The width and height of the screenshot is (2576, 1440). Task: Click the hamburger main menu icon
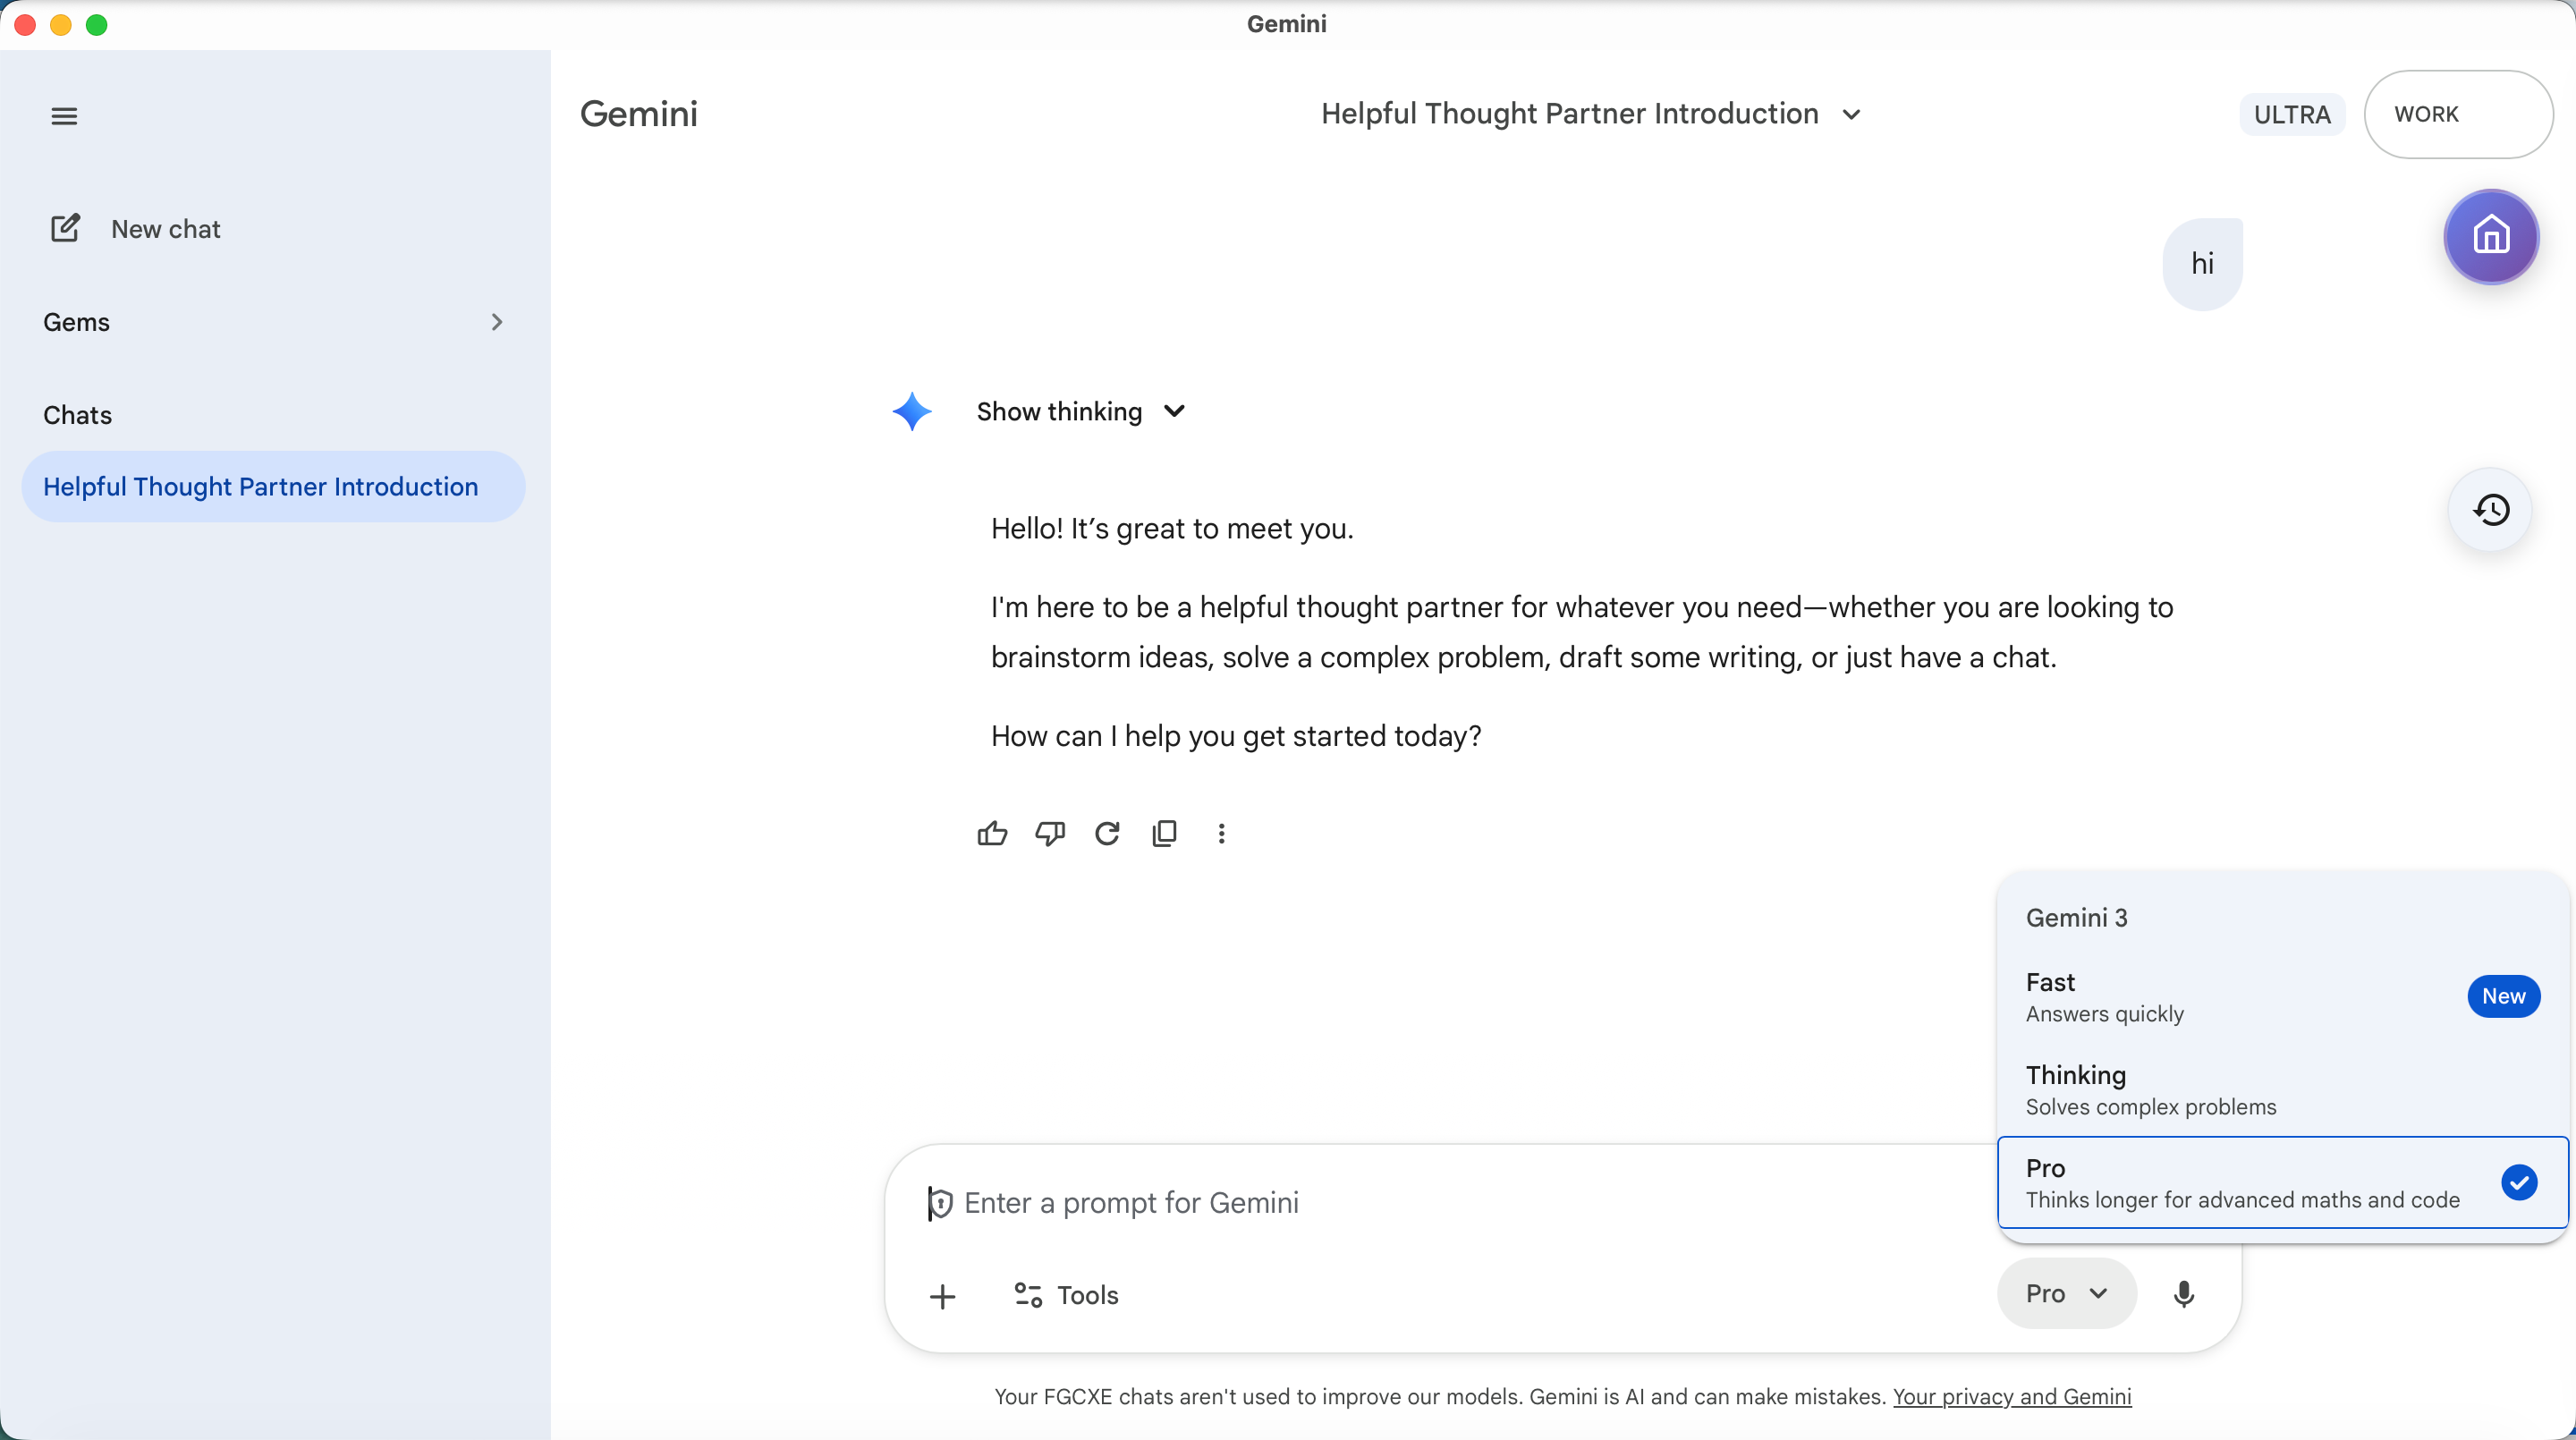[64, 116]
